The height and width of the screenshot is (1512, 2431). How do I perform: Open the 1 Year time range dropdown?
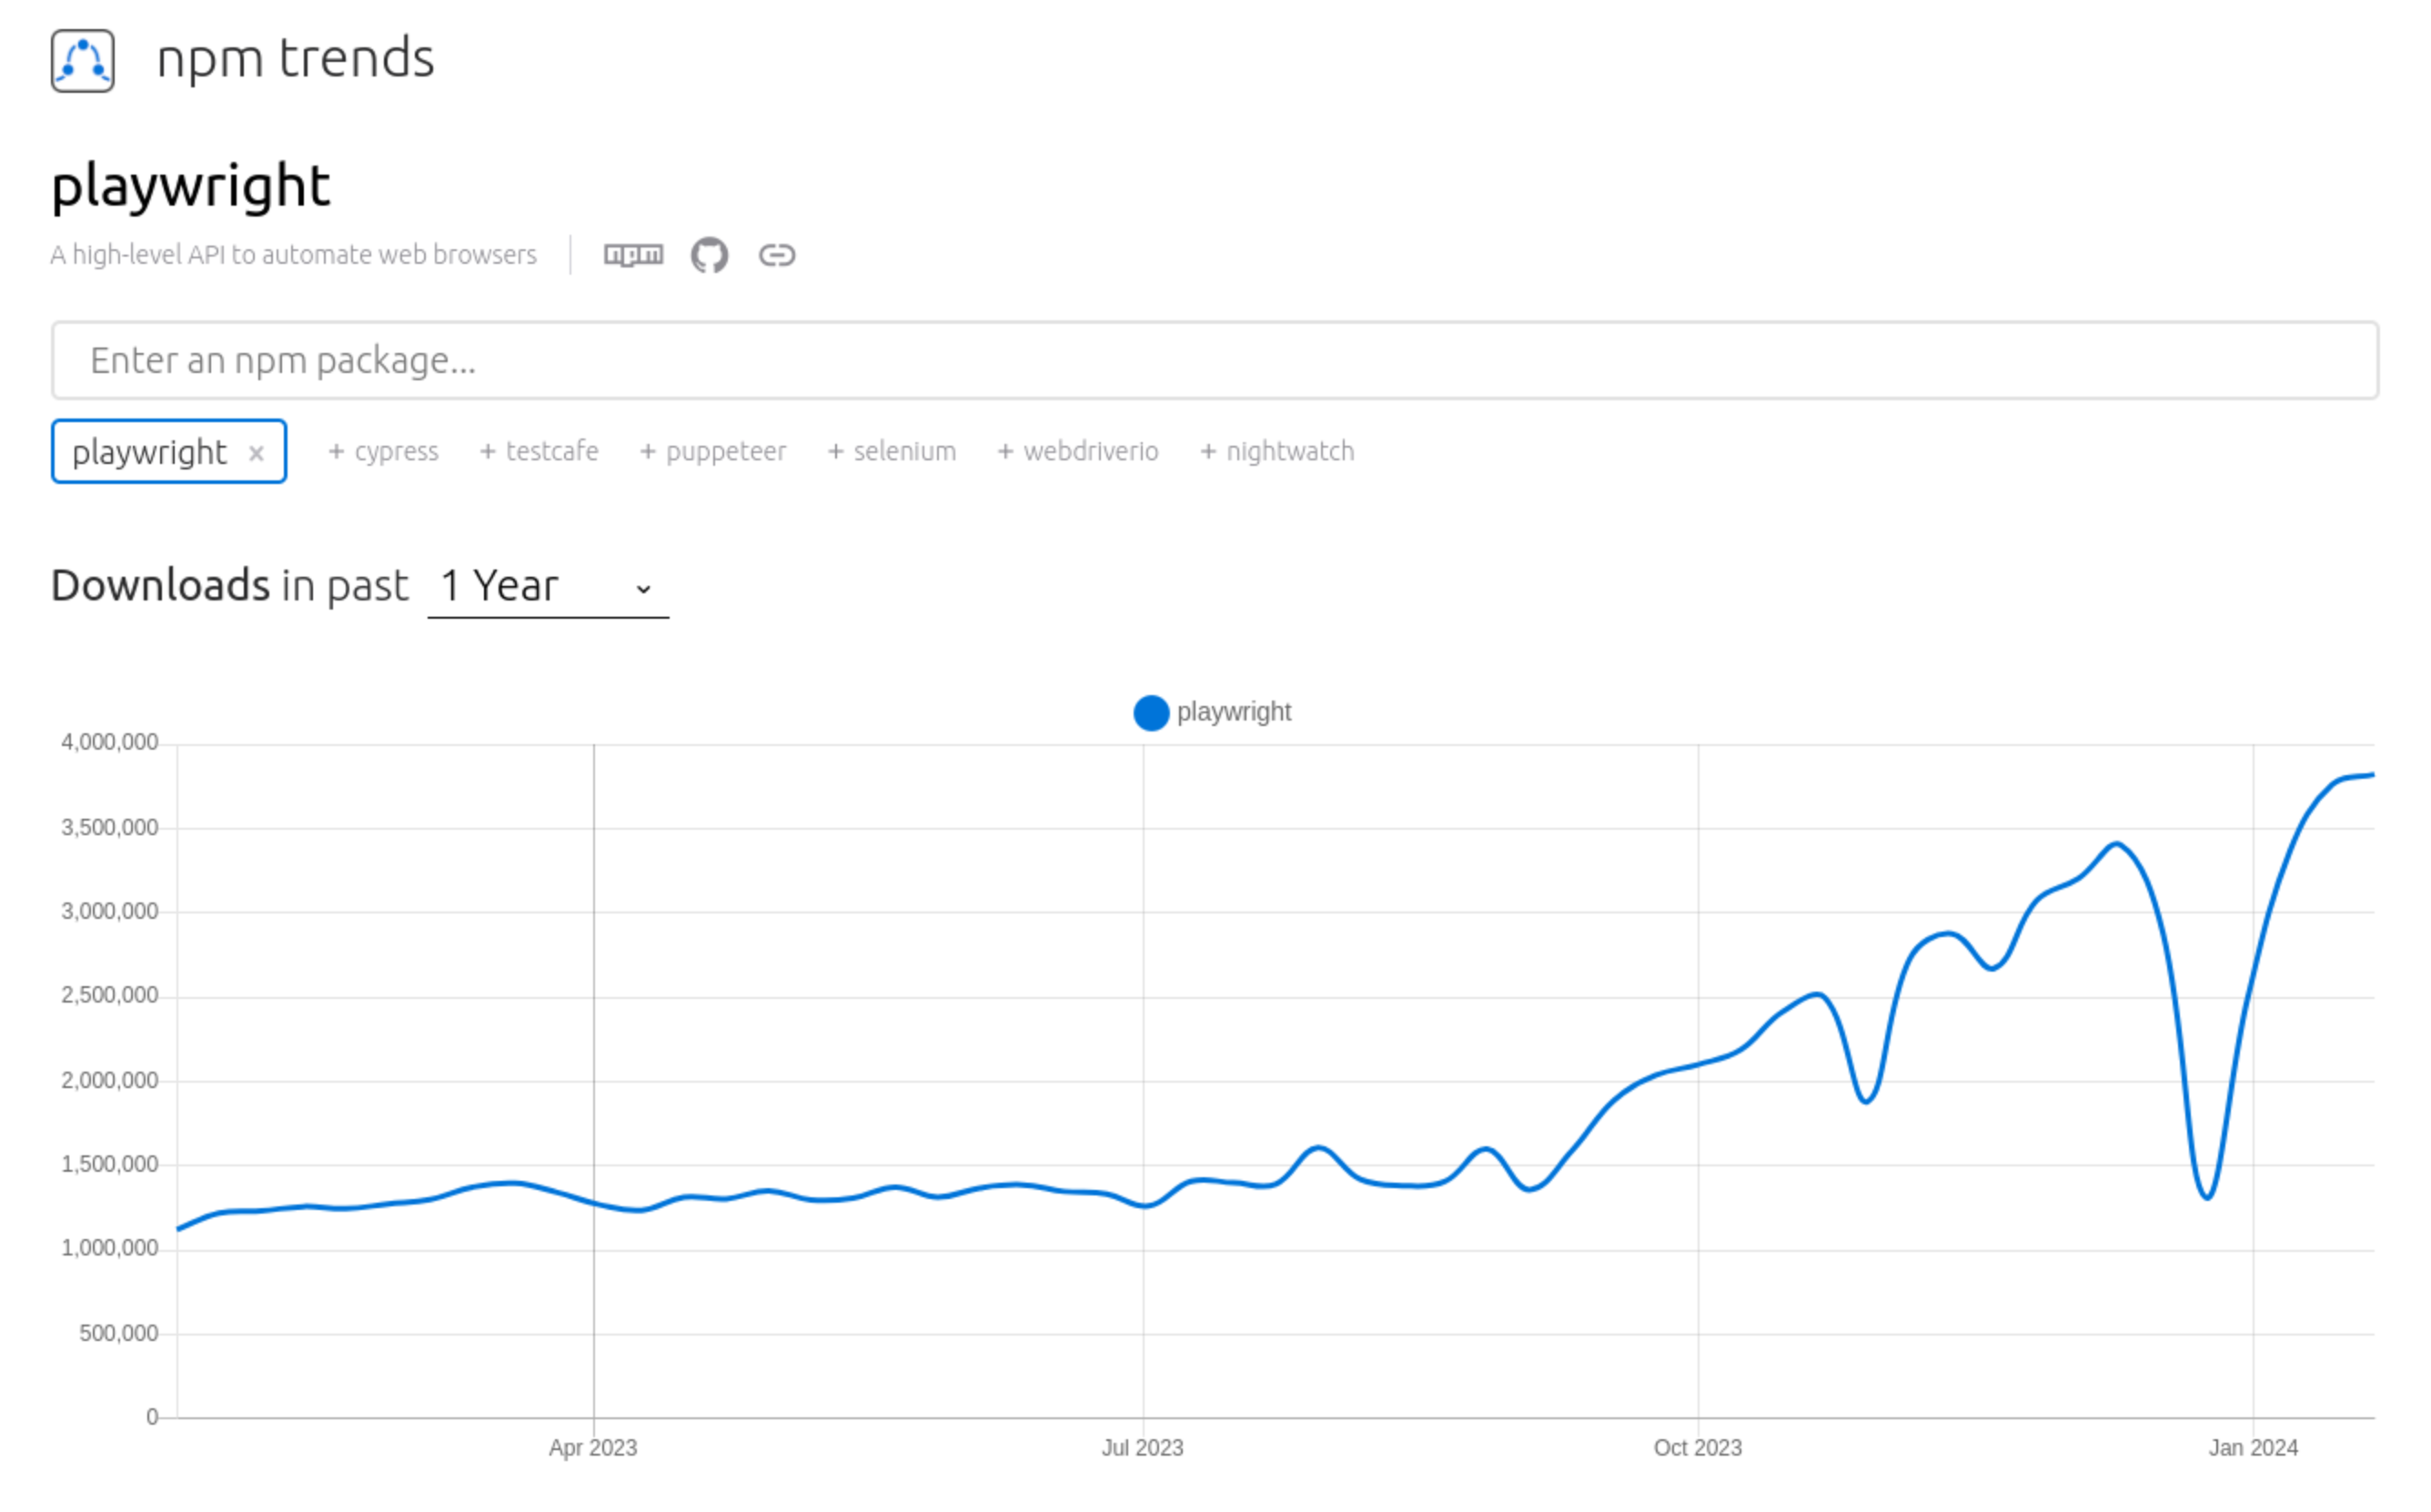(x=548, y=586)
